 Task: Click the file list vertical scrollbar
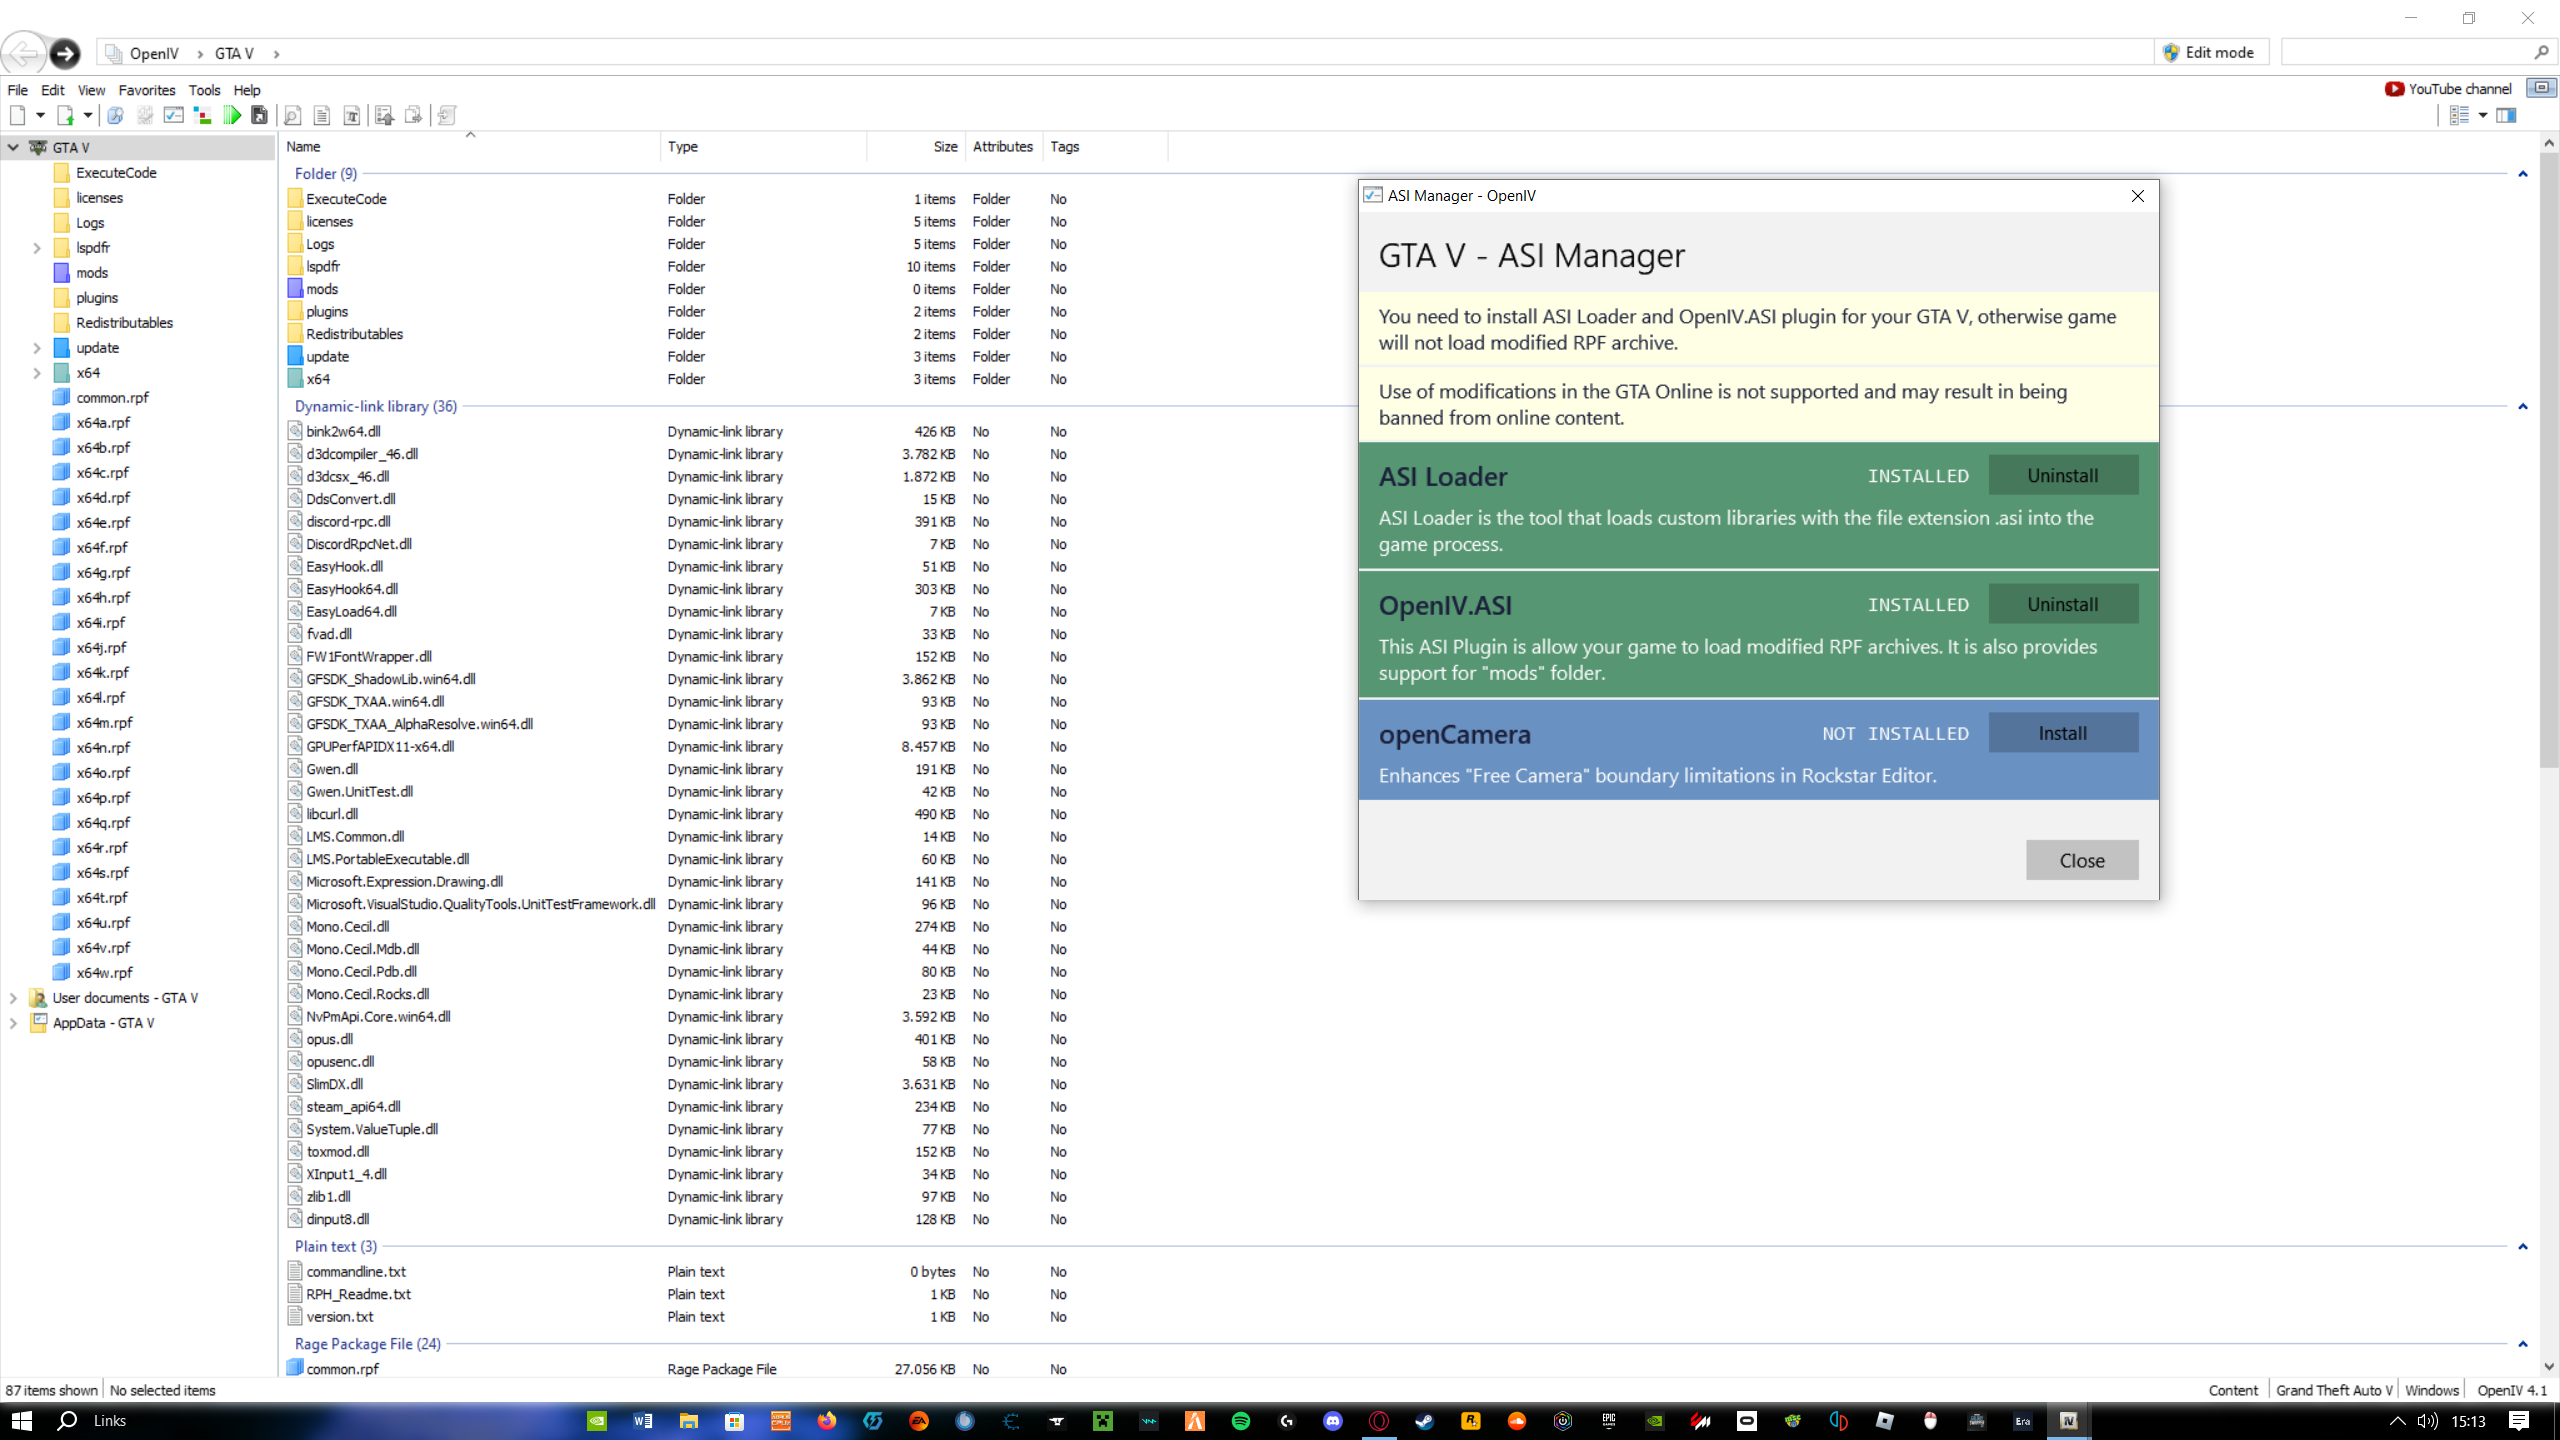(2548, 460)
